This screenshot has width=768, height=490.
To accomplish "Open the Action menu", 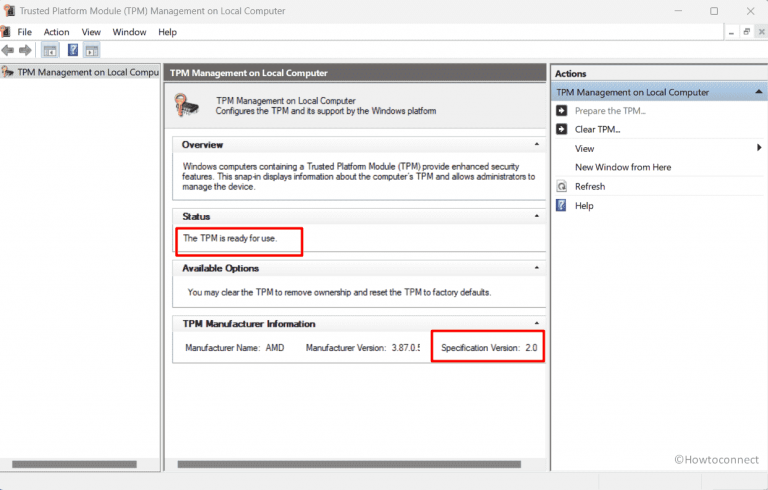I will pos(56,32).
